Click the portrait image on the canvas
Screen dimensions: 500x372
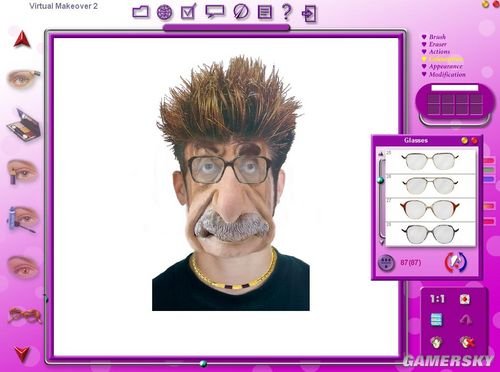coord(231,184)
